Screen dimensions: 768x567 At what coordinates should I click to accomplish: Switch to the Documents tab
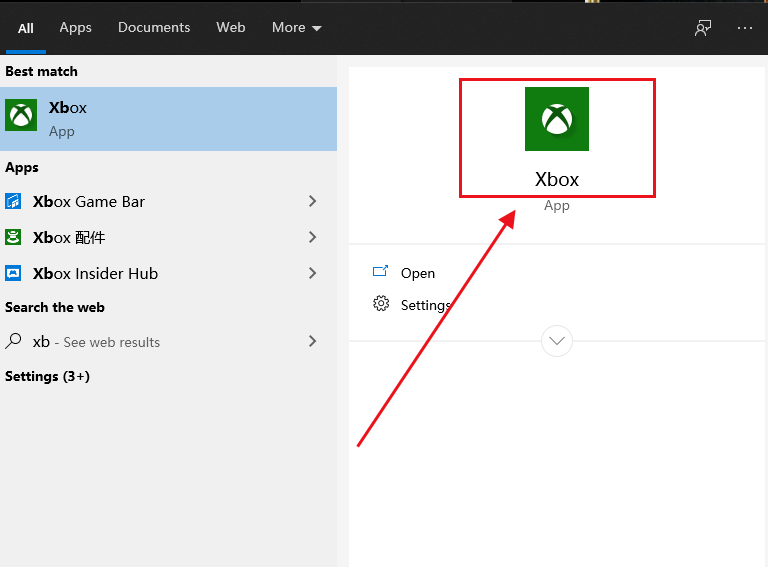pyautogui.click(x=154, y=28)
